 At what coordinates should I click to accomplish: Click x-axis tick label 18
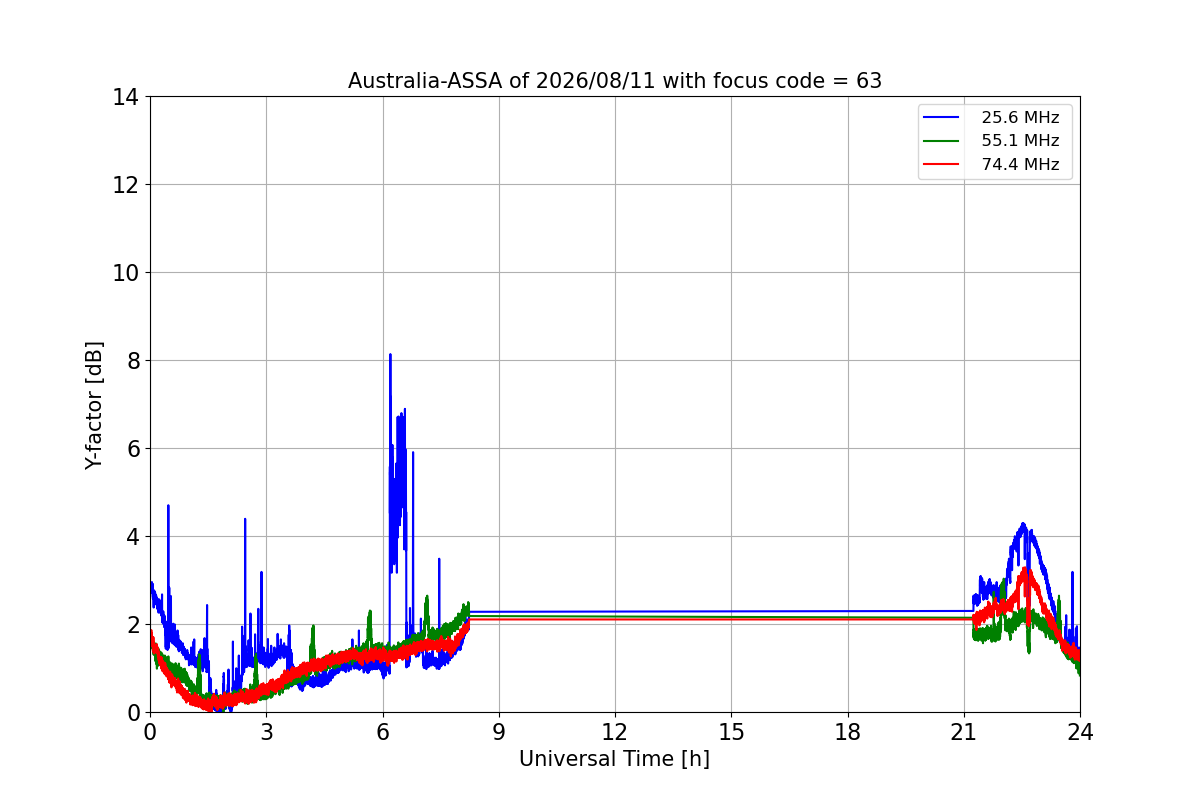tap(848, 731)
